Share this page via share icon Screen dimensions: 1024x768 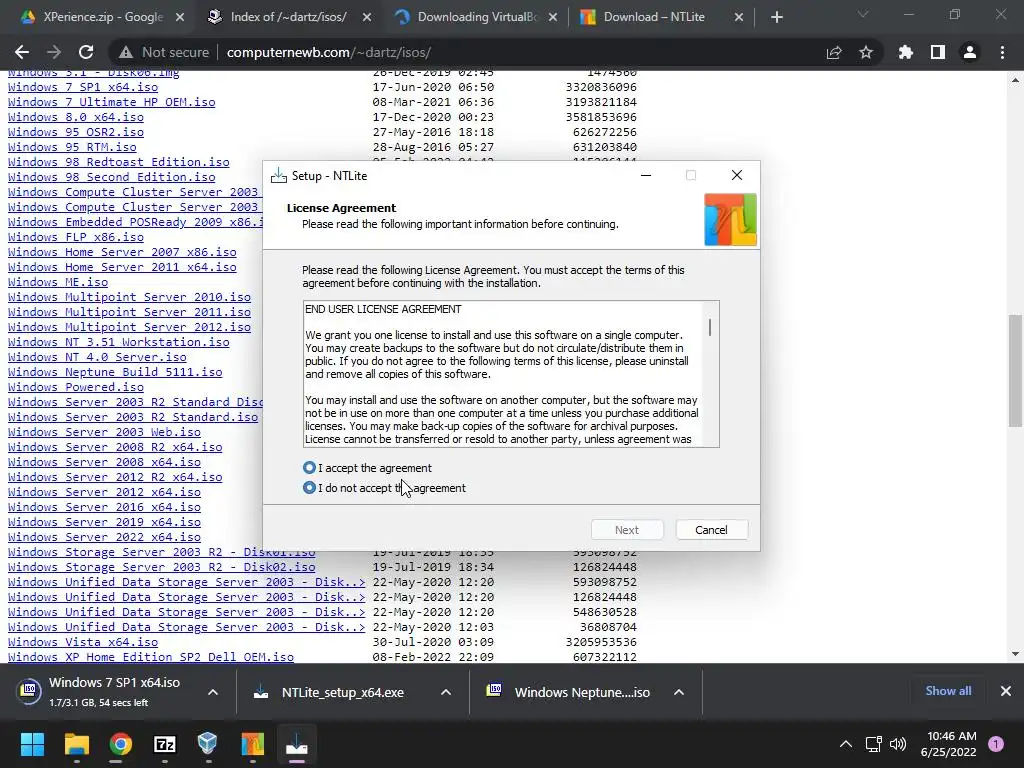click(834, 52)
